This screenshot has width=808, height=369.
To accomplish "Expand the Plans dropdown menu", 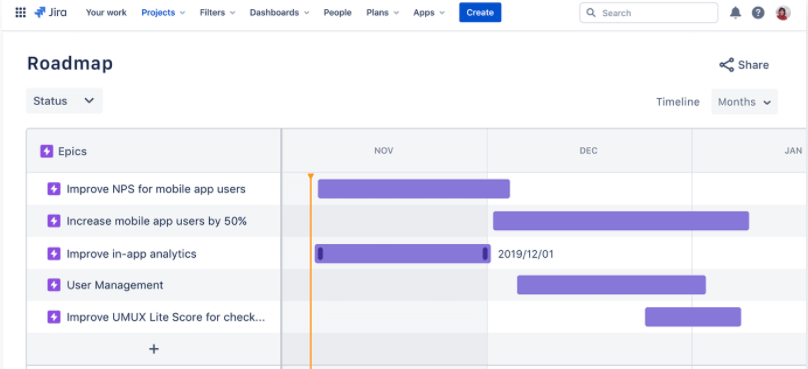I will pos(382,13).
